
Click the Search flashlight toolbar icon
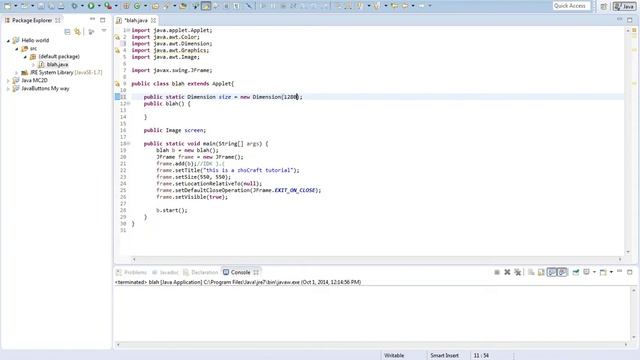(167, 6)
